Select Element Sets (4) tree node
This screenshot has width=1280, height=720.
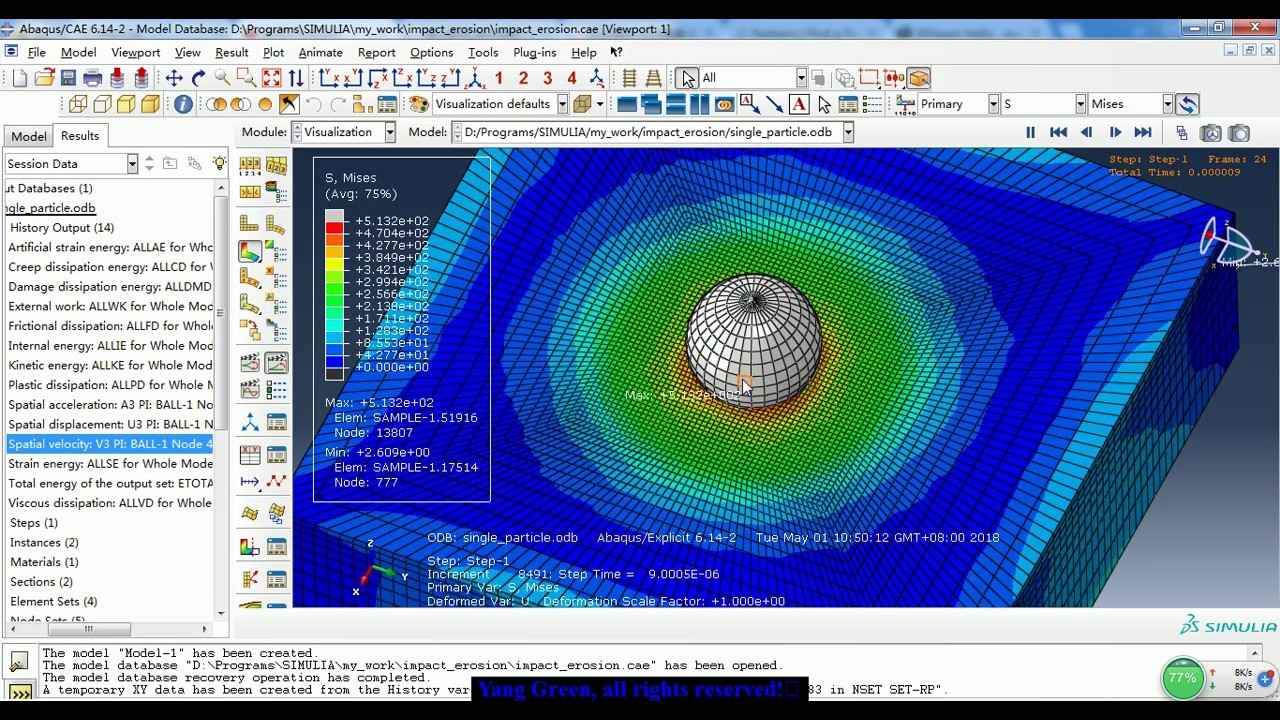(x=53, y=601)
